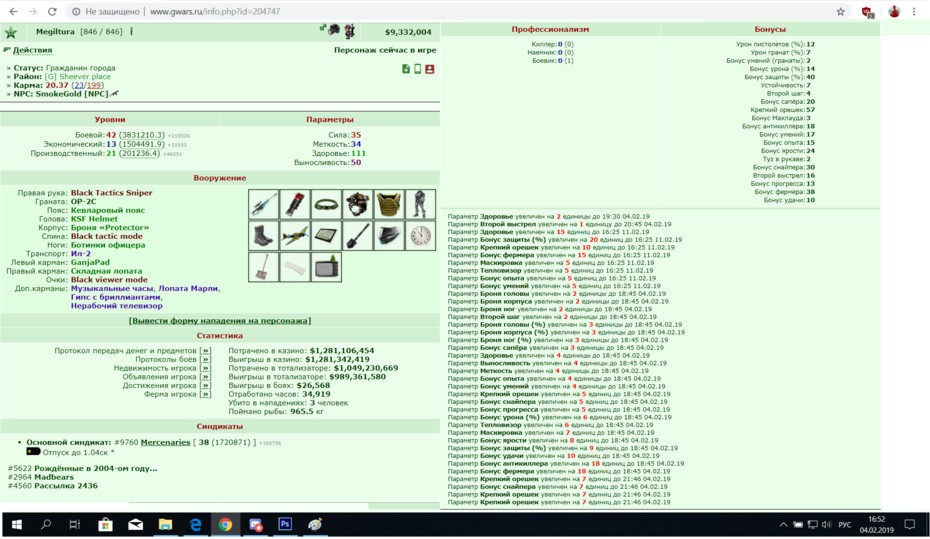Image resolution: width=930 pixels, height=539 pixels.
Task: Click the Protector body armor icon
Action: point(389,205)
